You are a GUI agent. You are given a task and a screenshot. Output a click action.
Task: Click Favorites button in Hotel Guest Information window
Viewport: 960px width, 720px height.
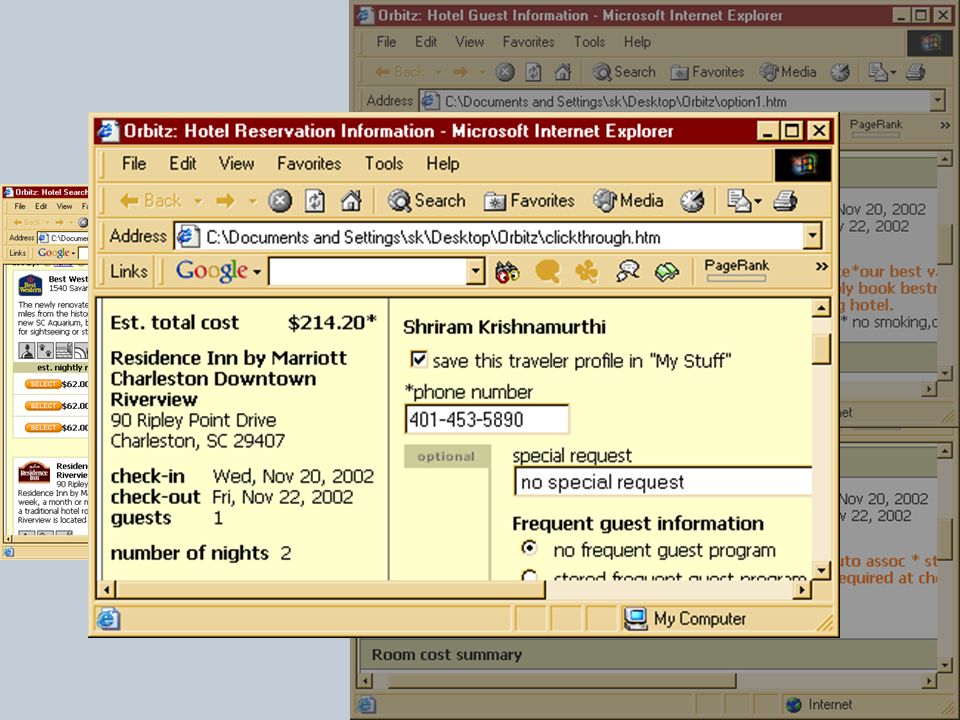[x=707, y=72]
